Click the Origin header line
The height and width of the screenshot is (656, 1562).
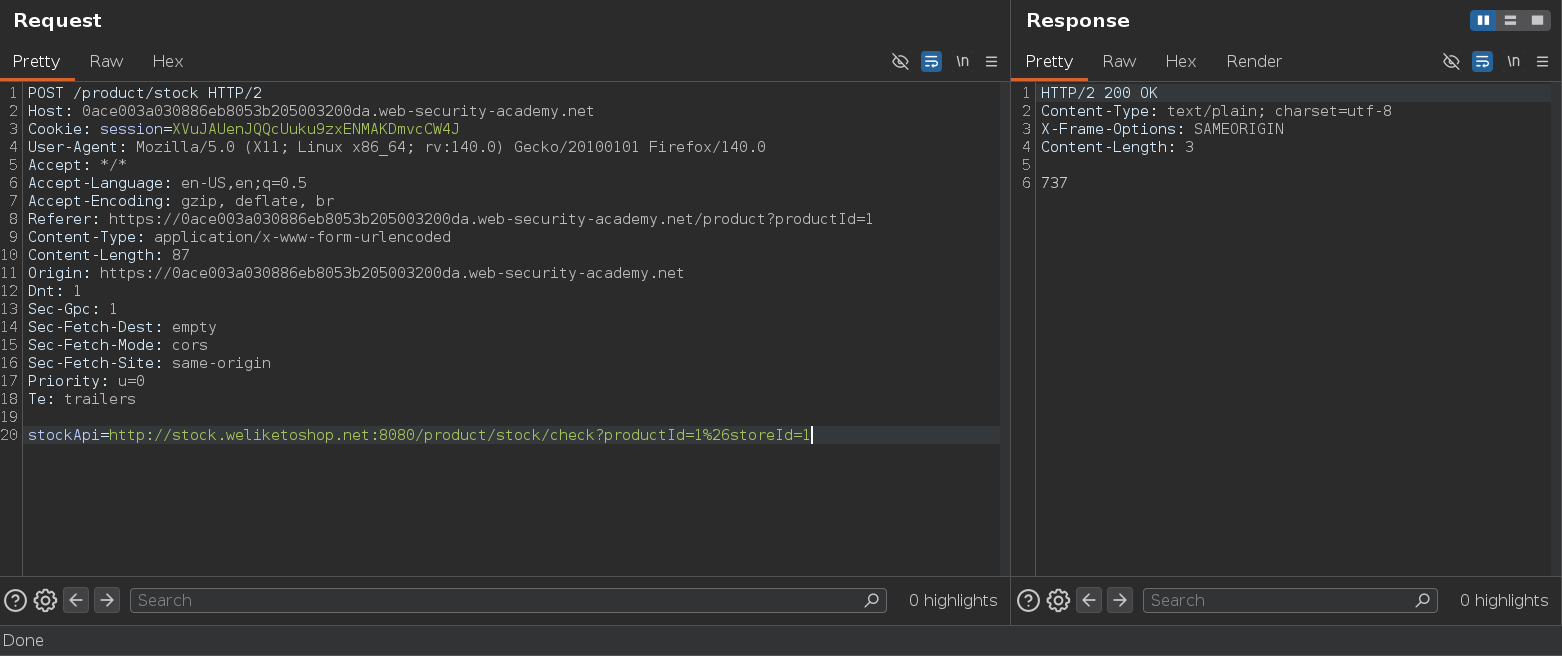coord(356,273)
